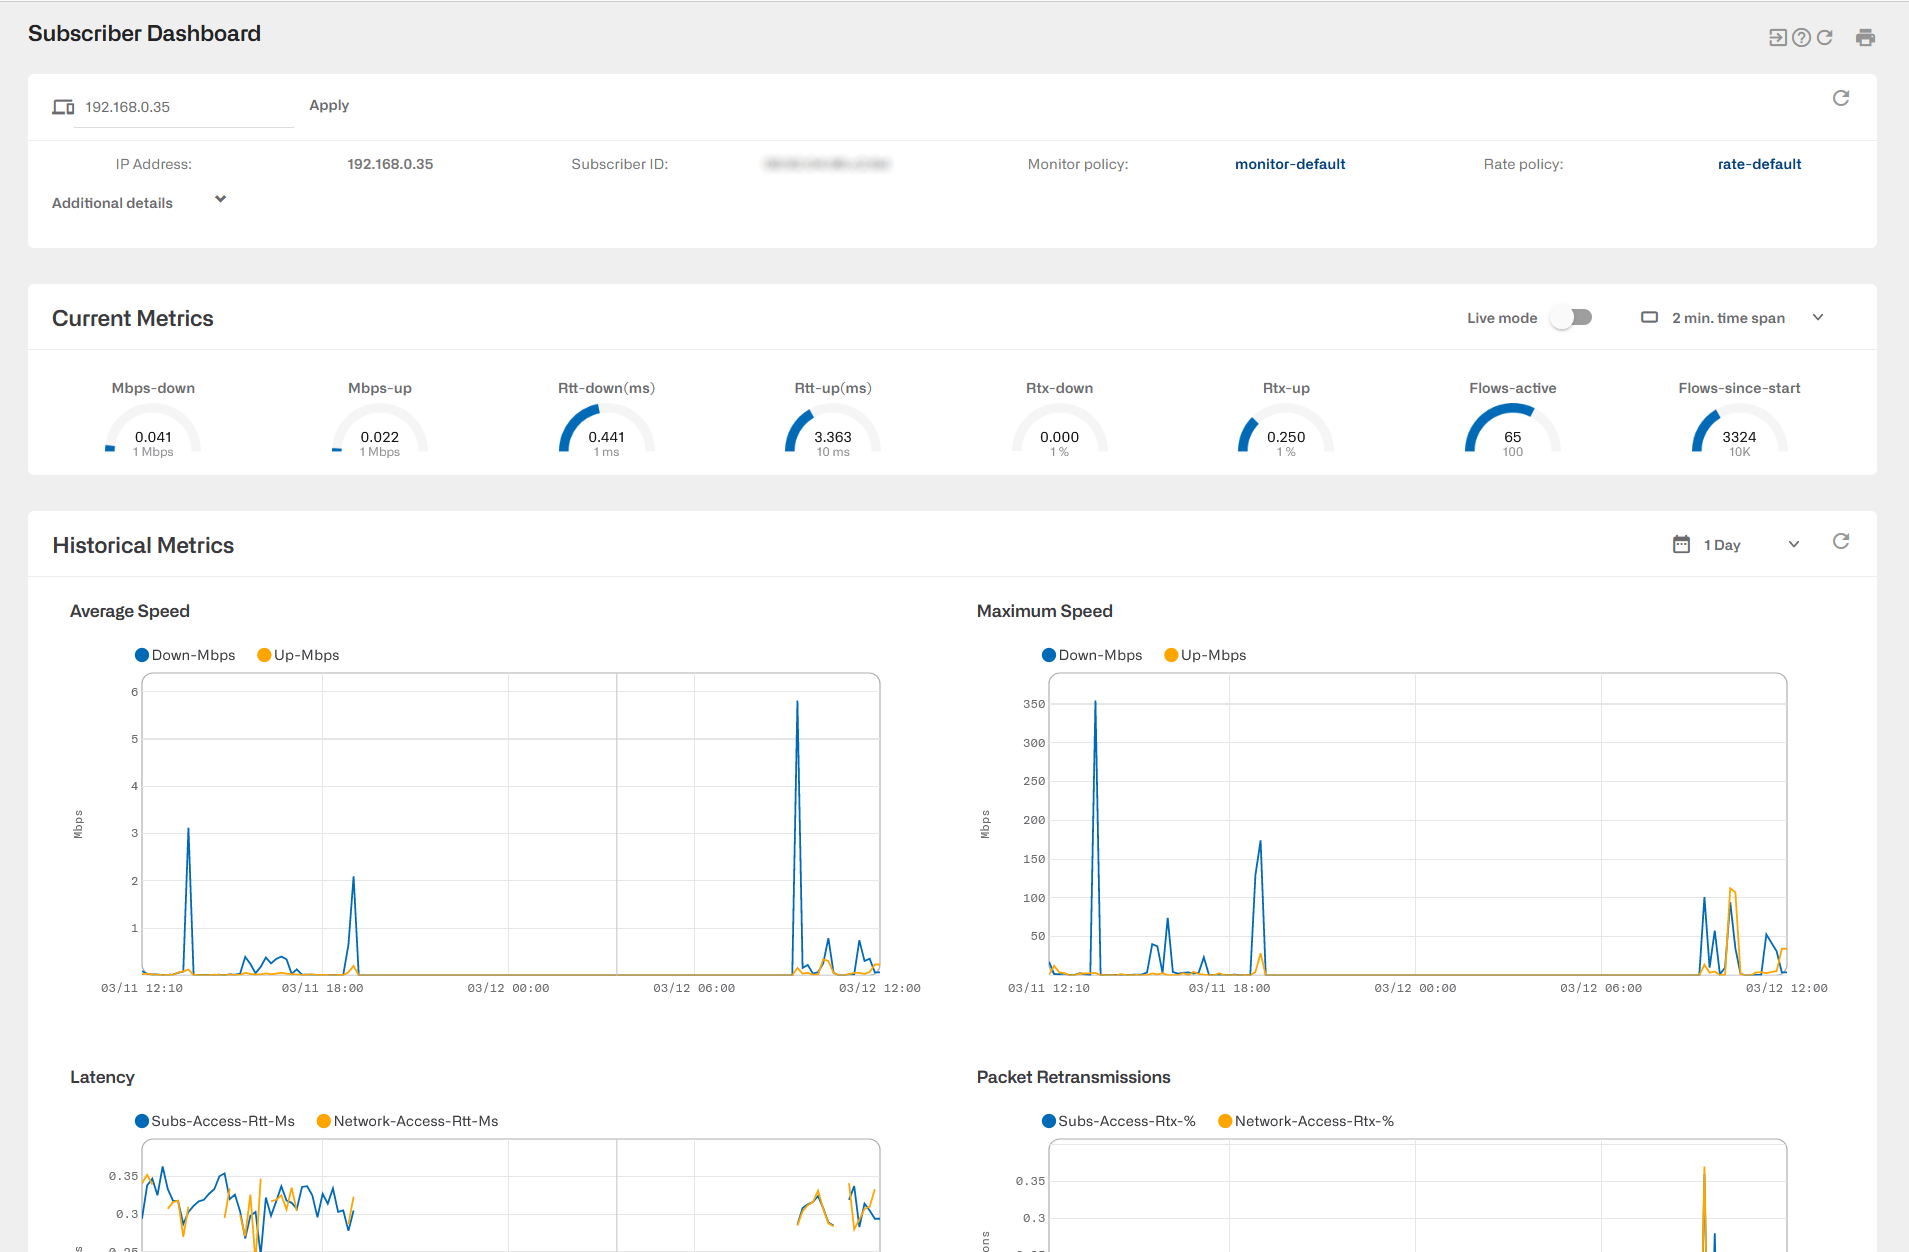Open help via the question mark icon

[1802, 37]
